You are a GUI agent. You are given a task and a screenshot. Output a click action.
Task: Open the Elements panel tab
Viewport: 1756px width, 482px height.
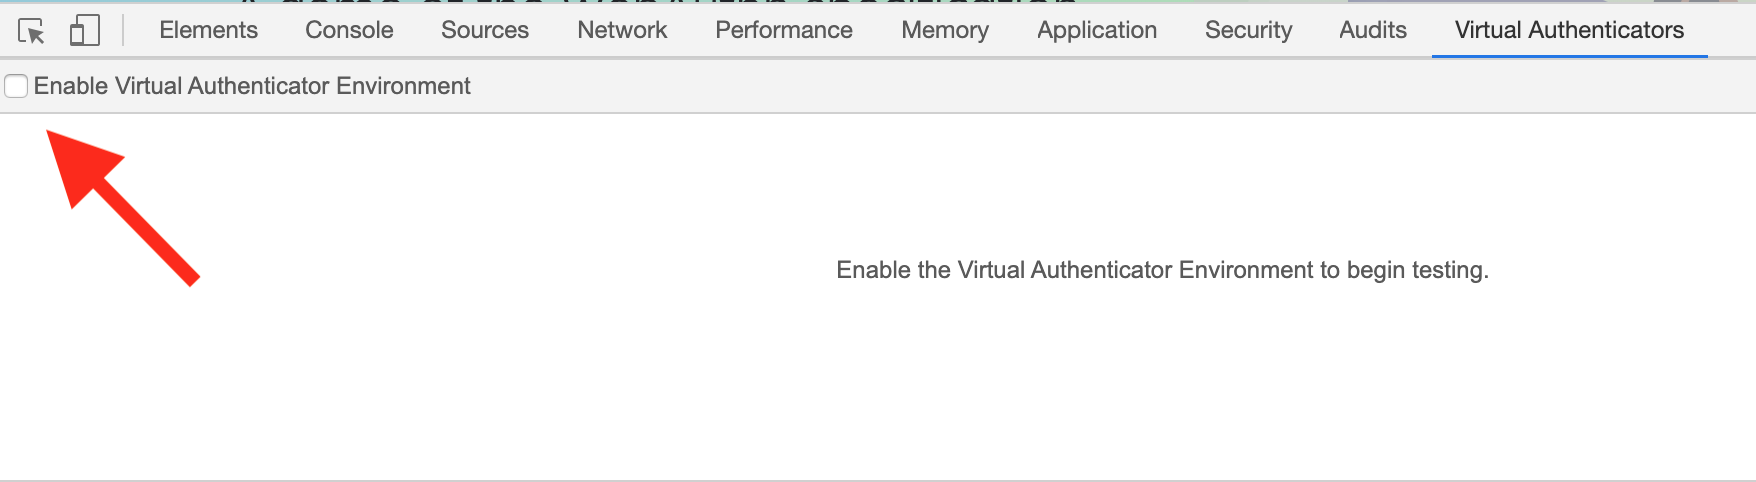pos(208,30)
